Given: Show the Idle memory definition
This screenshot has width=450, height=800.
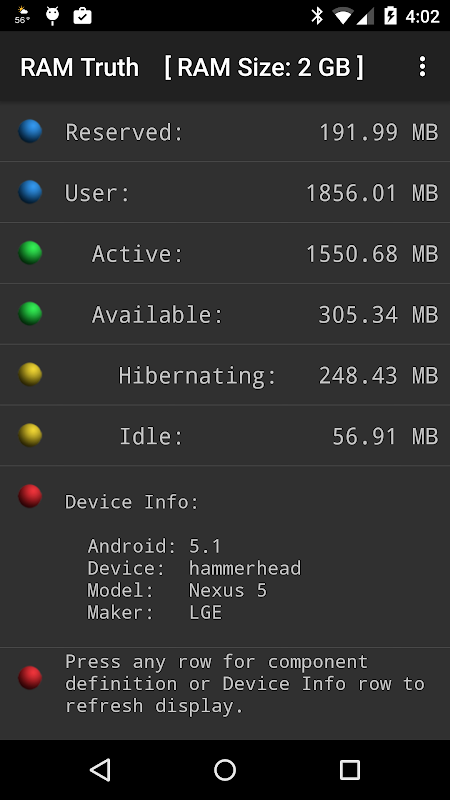Looking at the screenshot, I should tap(225, 435).
